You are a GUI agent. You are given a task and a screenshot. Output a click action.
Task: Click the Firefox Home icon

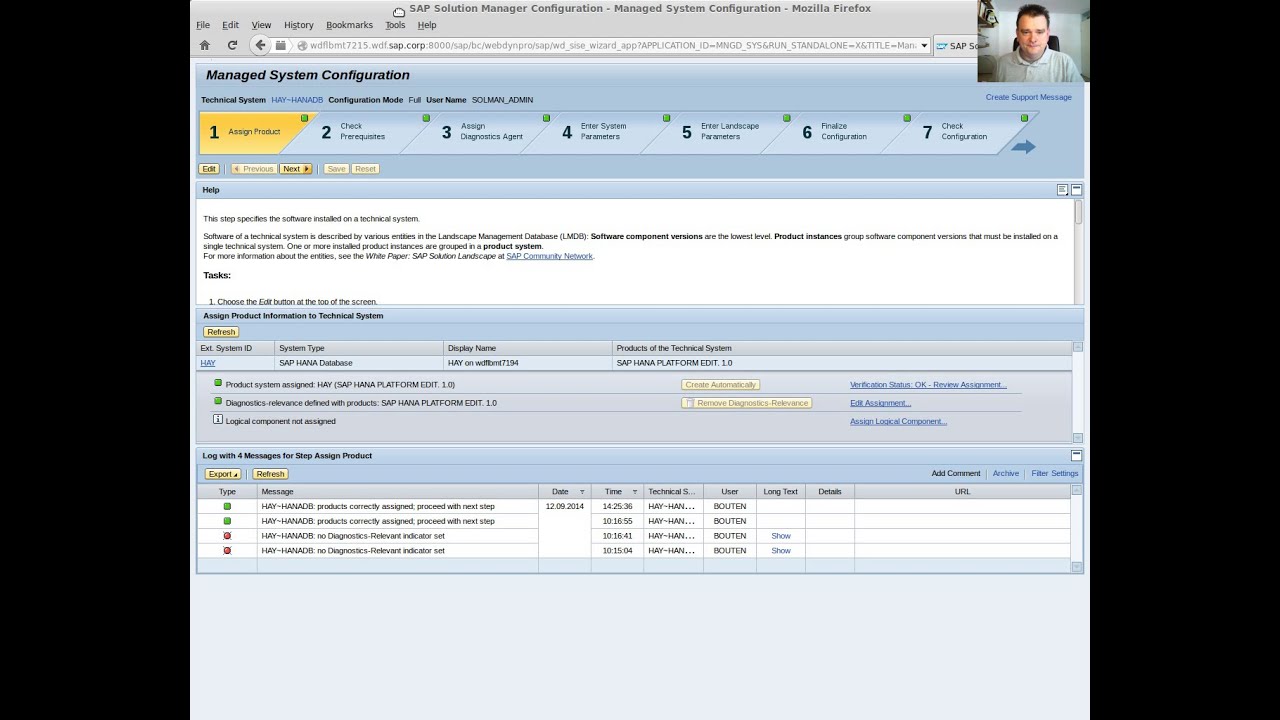[205, 45]
